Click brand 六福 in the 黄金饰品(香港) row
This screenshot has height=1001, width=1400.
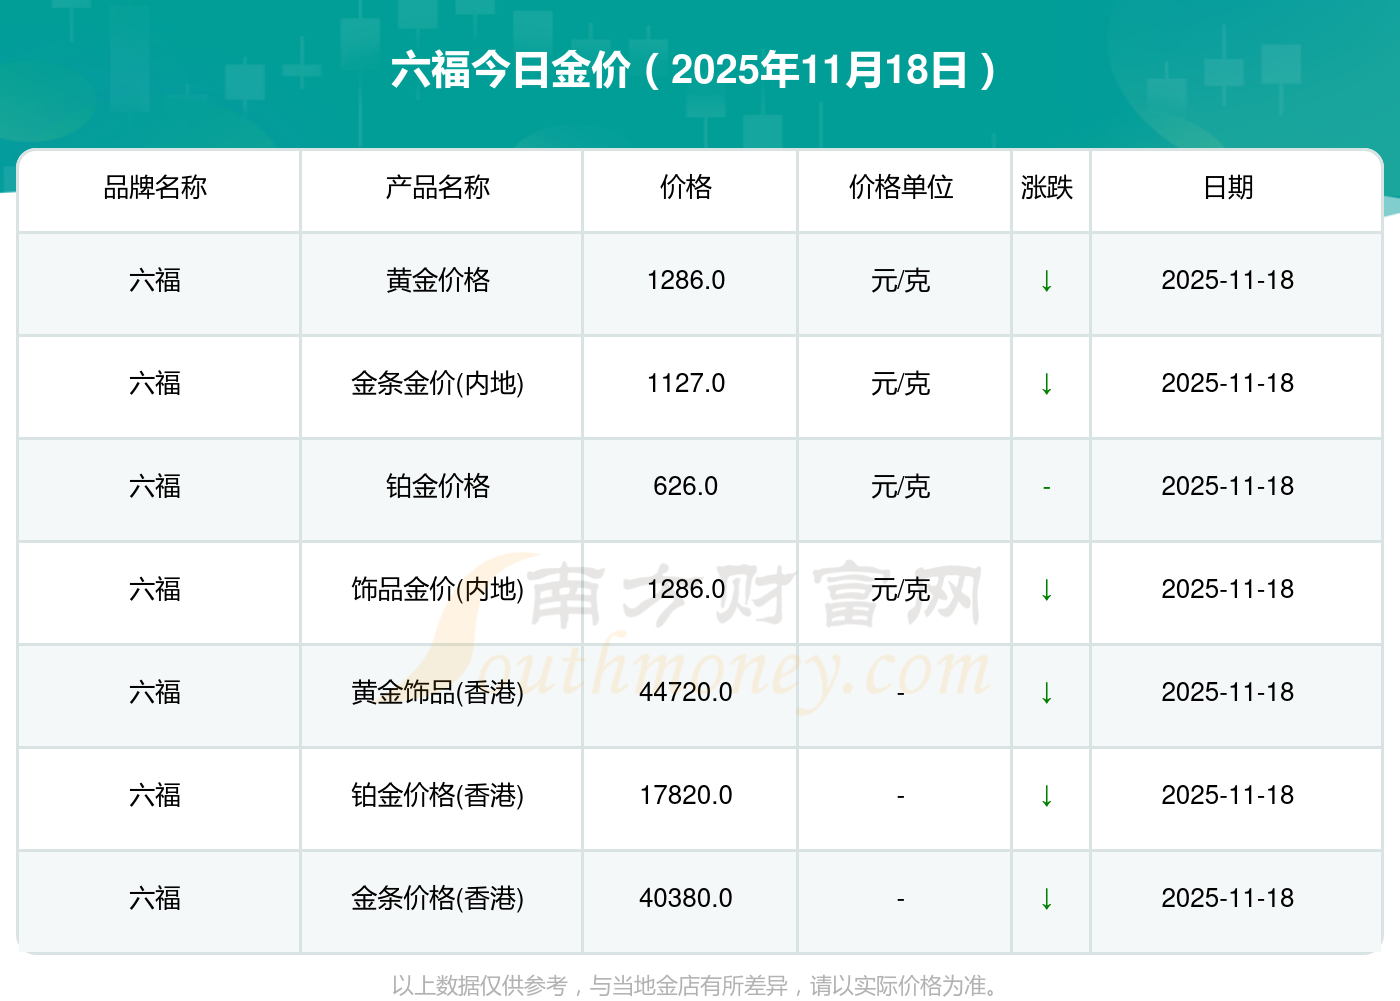155,692
